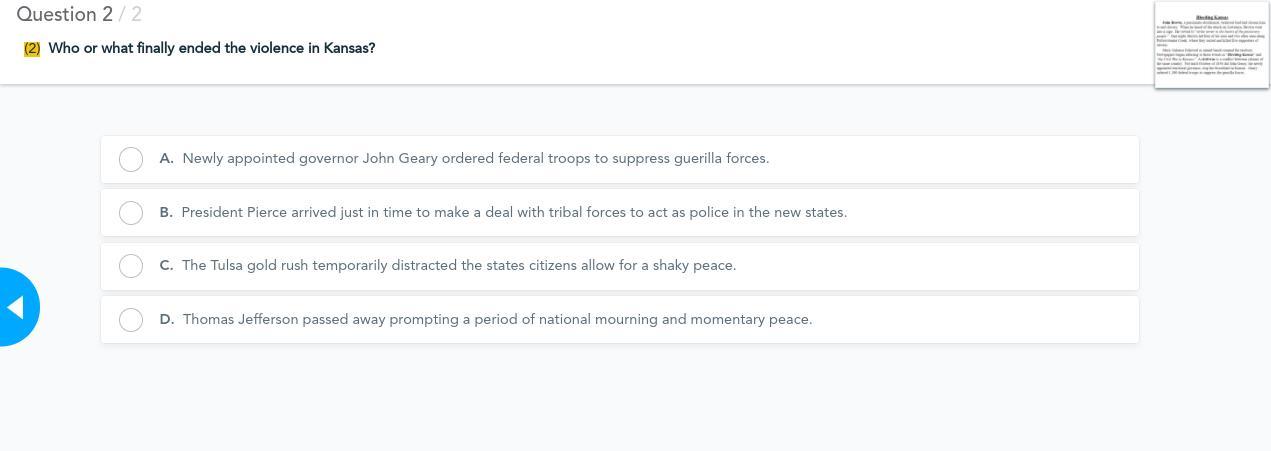Click the Question 2 heading
The height and width of the screenshot is (451, 1271).
(64, 14)
